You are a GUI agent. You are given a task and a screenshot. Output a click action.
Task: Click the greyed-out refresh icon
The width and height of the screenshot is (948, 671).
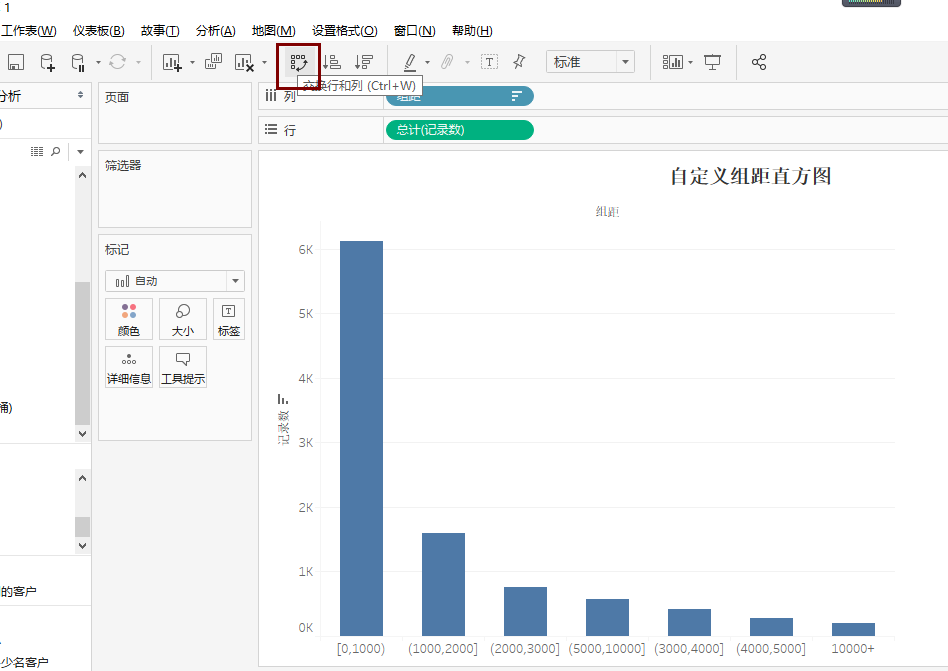click(117, 62)
